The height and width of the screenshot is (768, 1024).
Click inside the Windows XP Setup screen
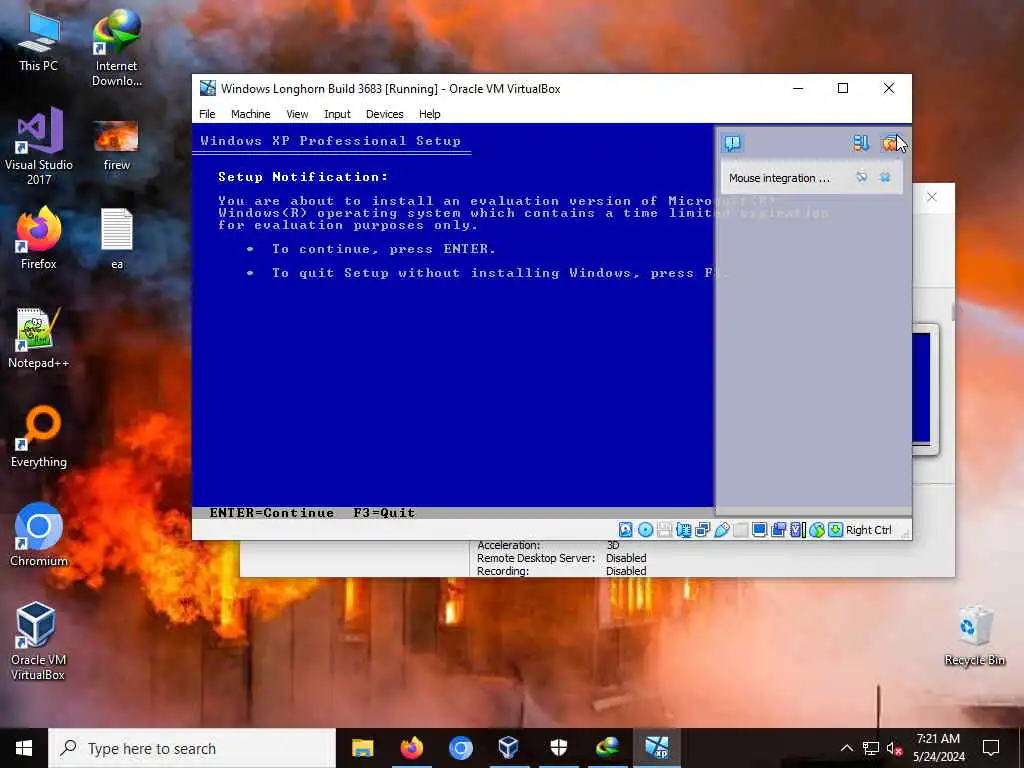coord(453,315)
